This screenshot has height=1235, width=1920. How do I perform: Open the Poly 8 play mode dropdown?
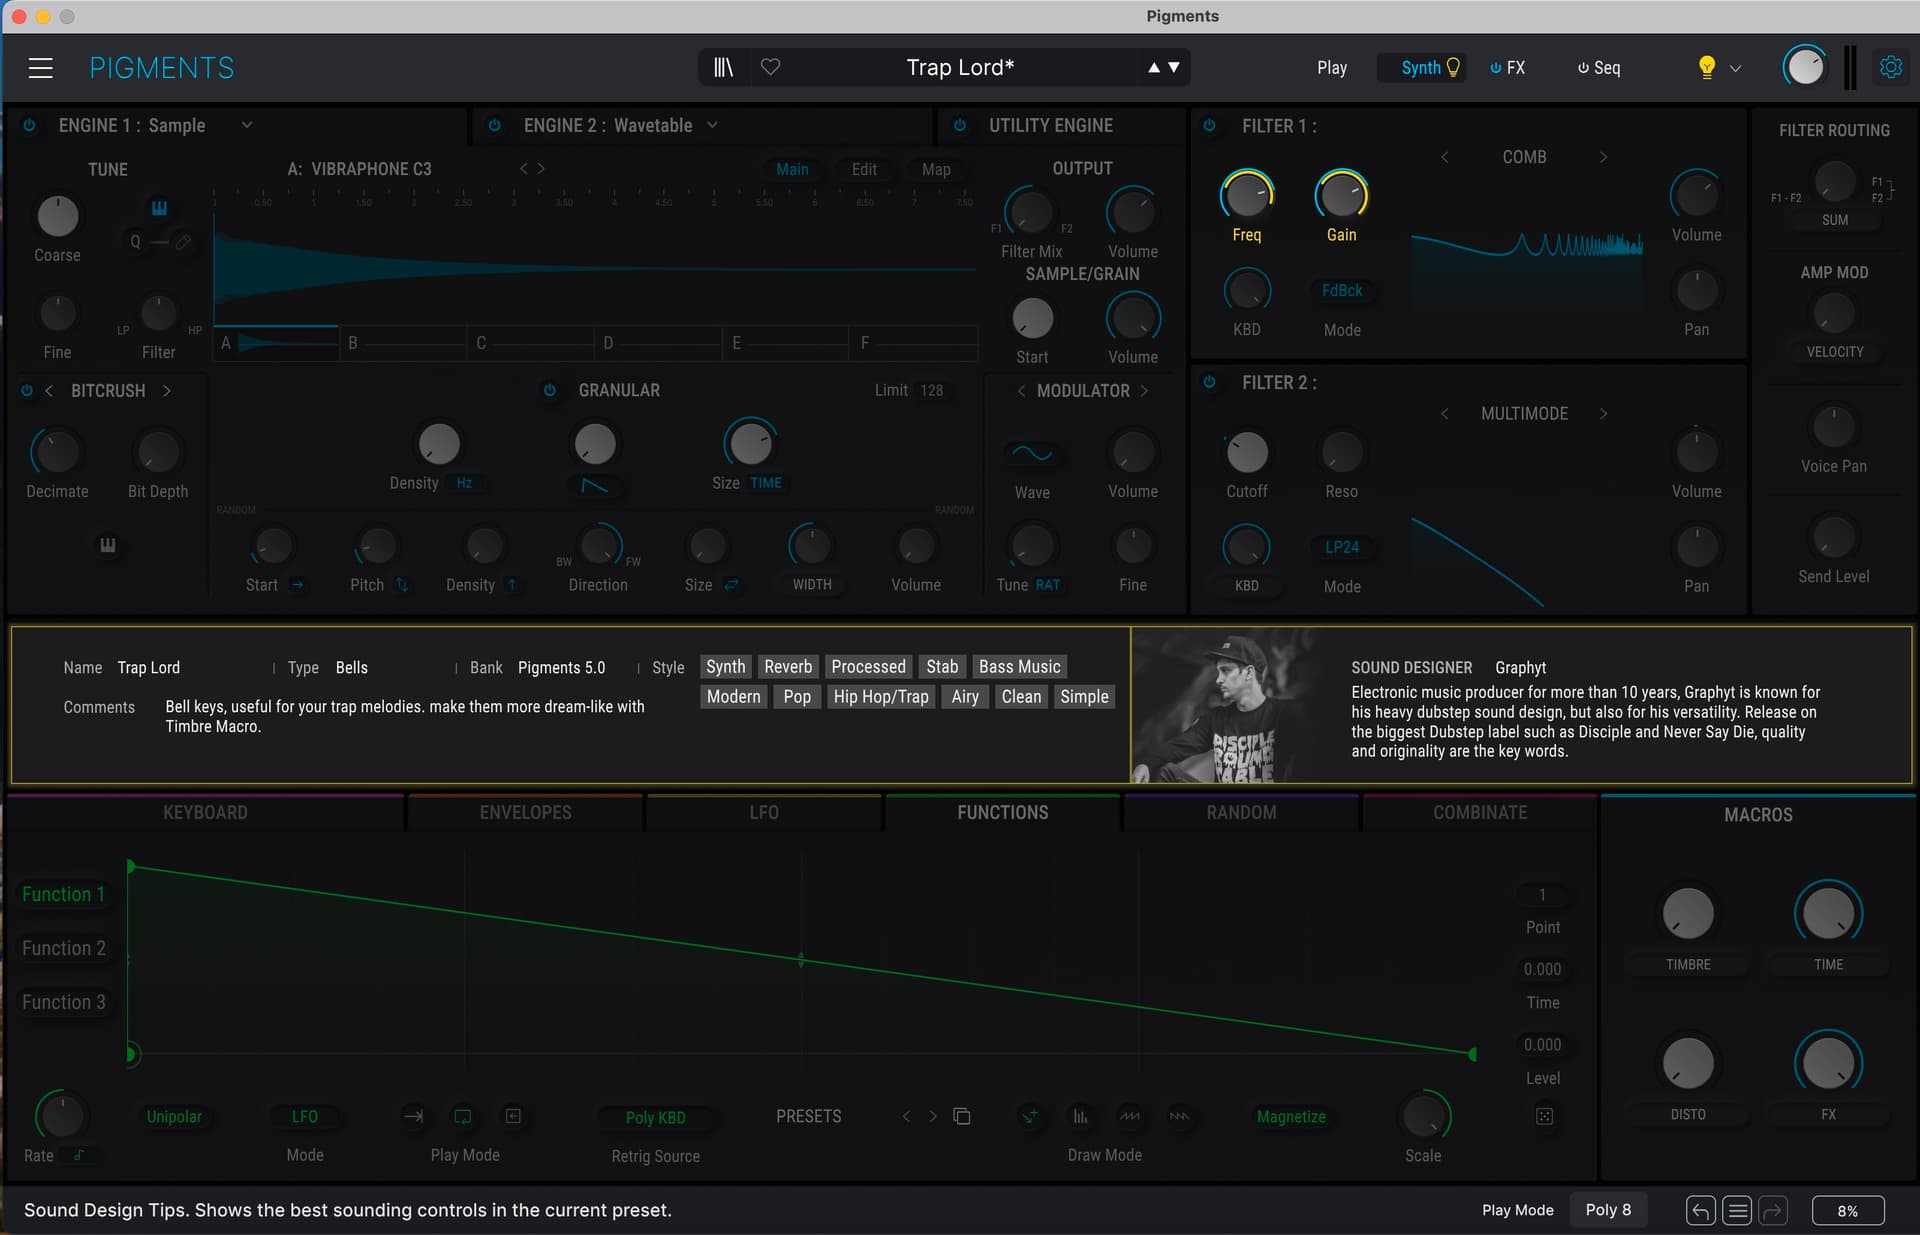point(1608,1210)
